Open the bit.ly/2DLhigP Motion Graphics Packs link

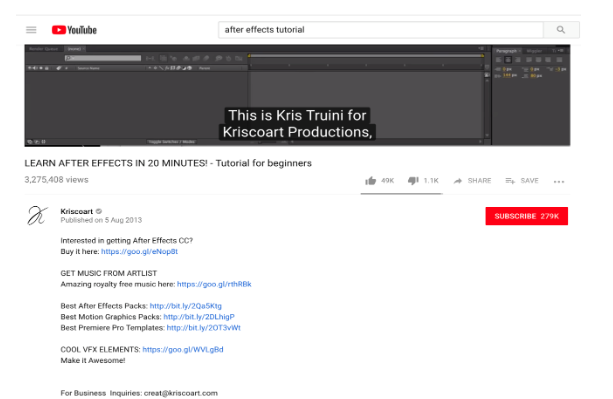tap(199, 317)
